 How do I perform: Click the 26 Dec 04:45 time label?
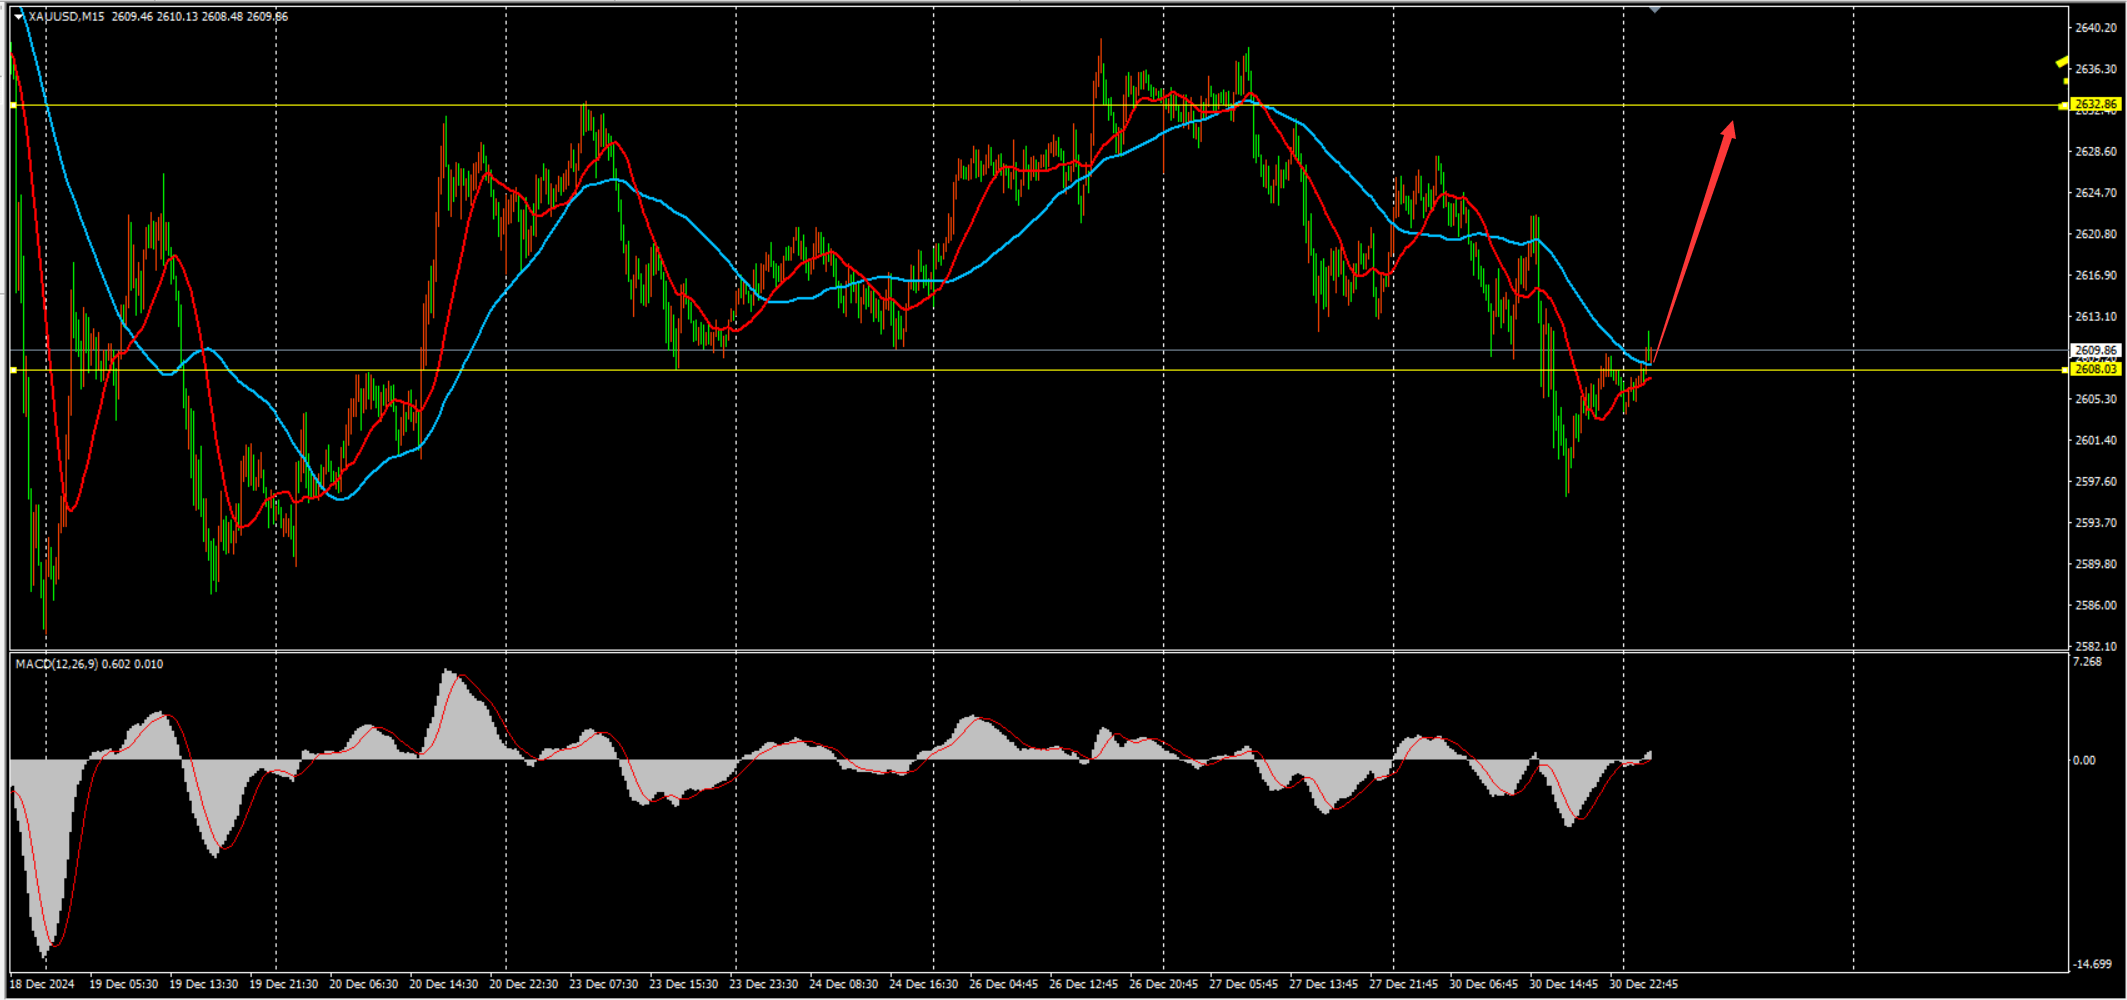1004,984
